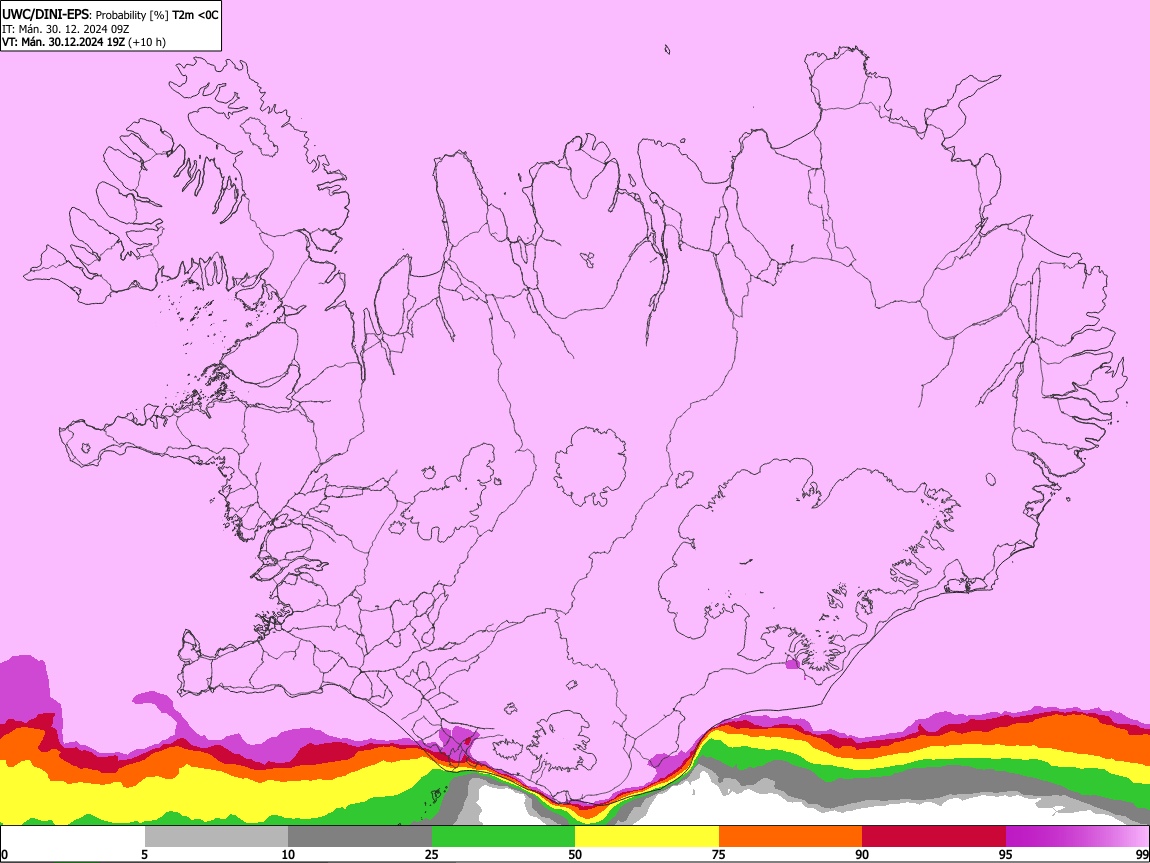The height and width of the screenshot is (863, 1150).
Task: Click the legend value '75'
Action: coord(719,854)
